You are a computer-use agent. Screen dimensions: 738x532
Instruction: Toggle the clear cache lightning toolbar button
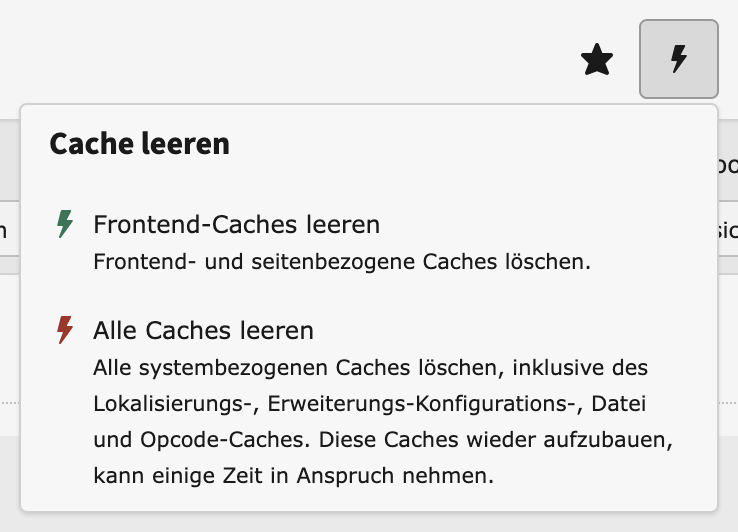678,59
